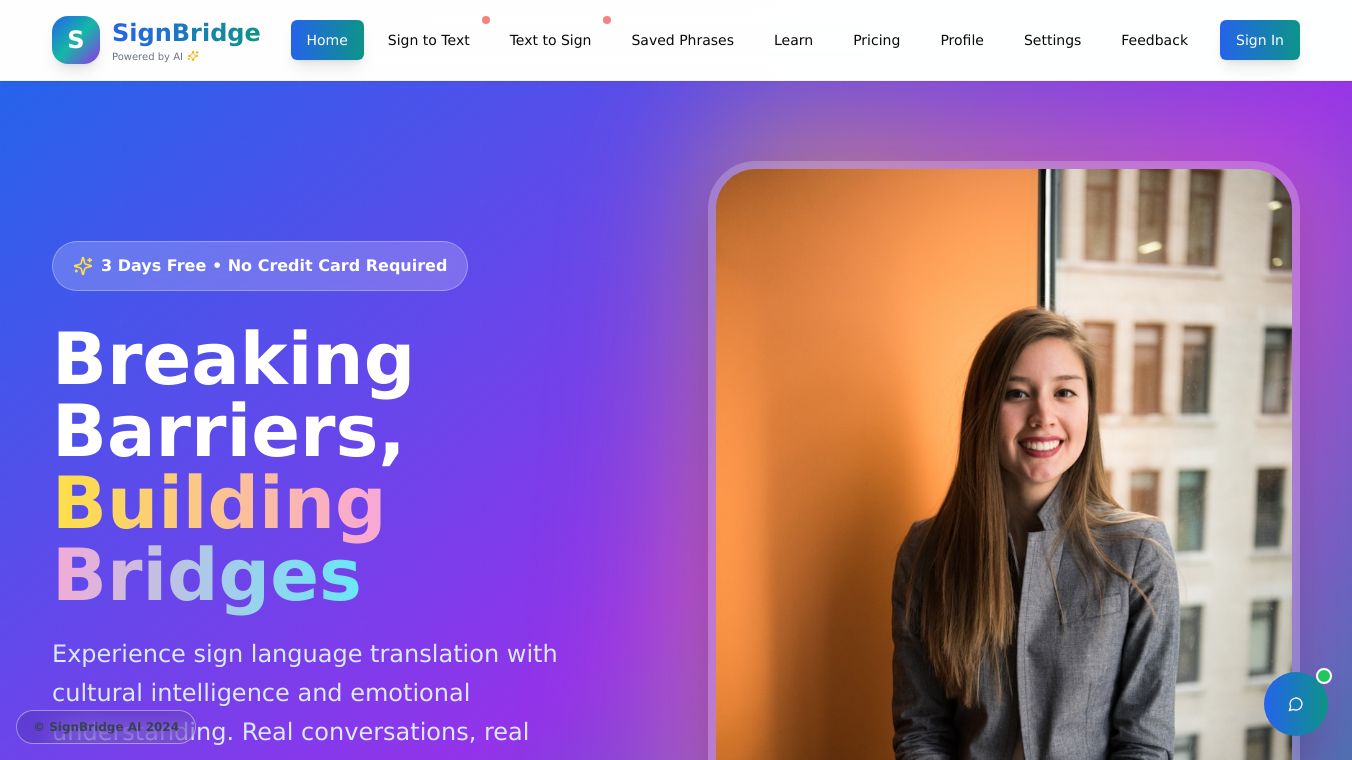Click the red dot on Text to Sign
The image size is (1352, 760).
tap(607, 20)
